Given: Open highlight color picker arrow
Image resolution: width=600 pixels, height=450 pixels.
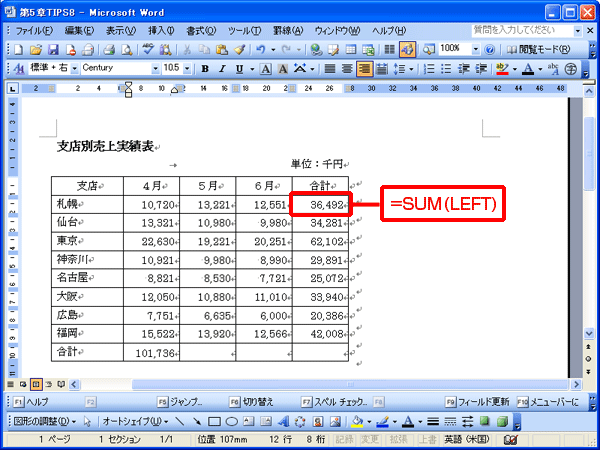Looking at the screenshot, I should (x=514, y=69).
